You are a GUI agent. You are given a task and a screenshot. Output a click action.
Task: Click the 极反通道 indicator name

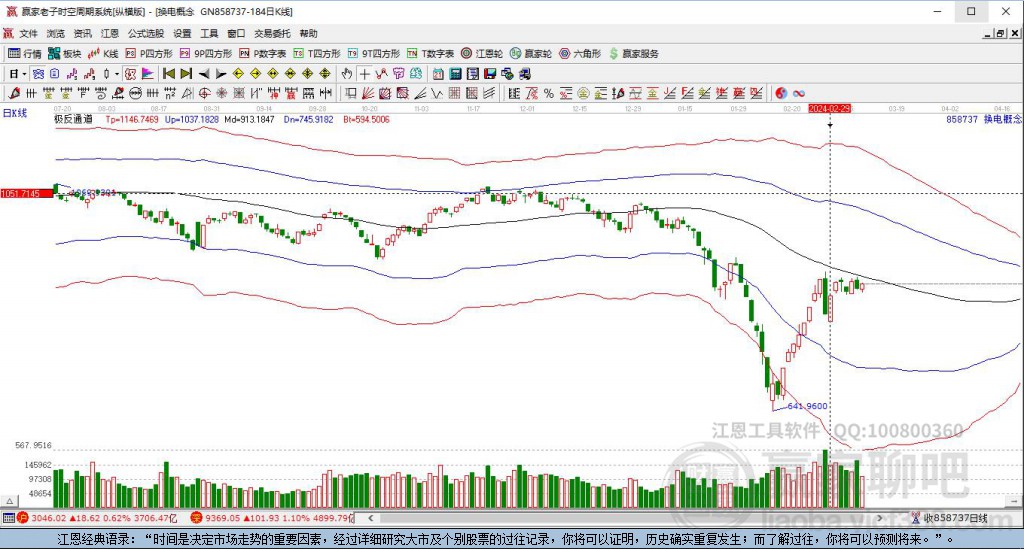pyautogui.click(x=73, y=119)
